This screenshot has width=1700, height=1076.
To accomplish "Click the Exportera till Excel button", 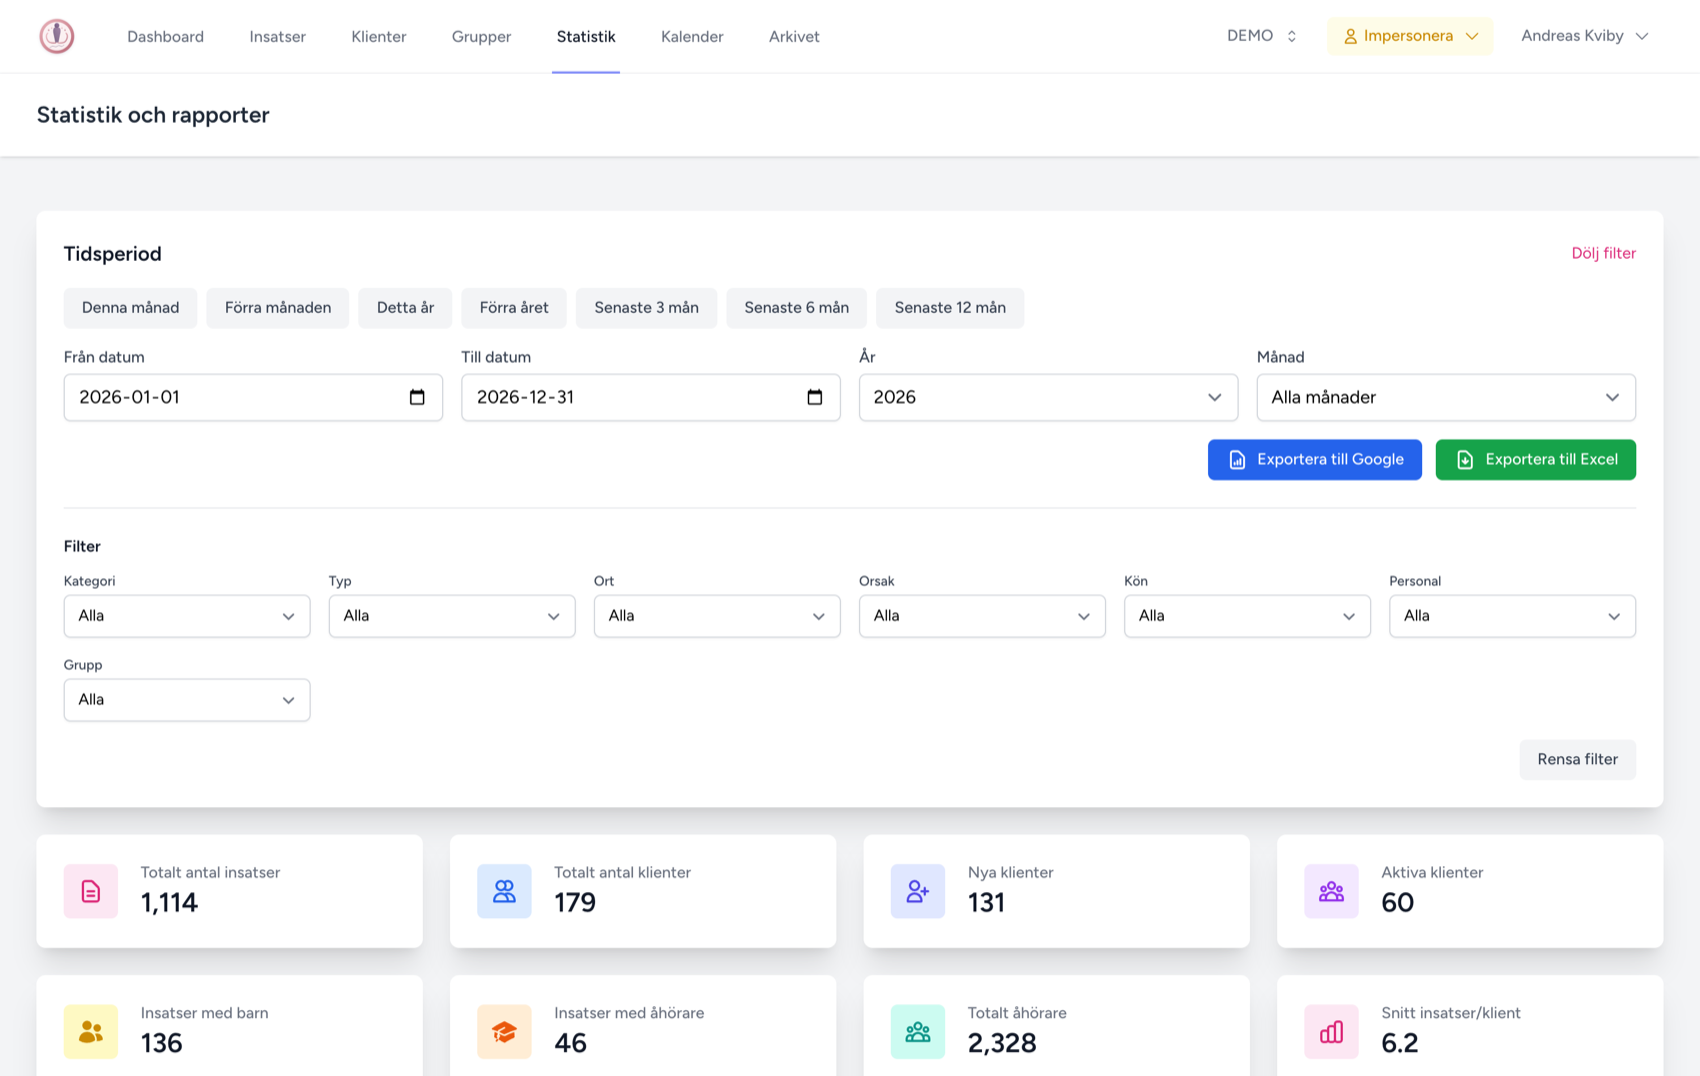I will [1536, 460].
